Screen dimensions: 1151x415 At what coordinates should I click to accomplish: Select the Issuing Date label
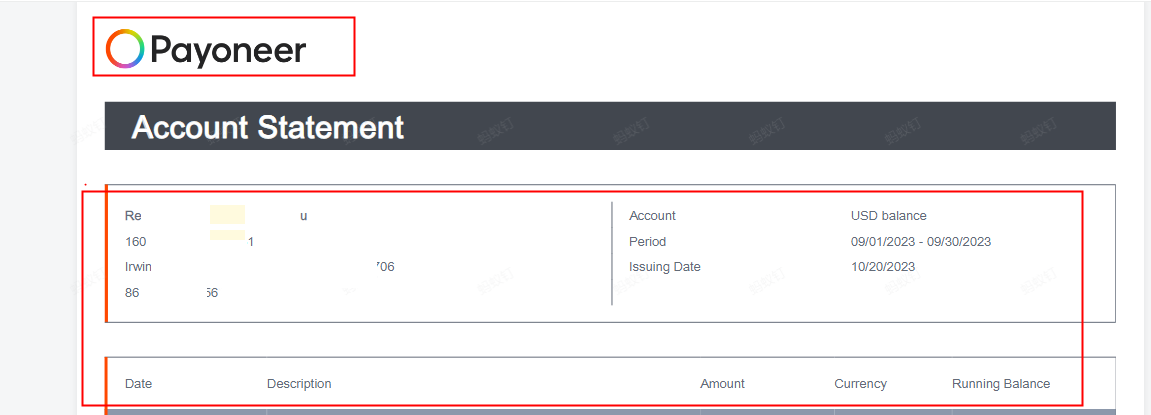tap(664, 267)
